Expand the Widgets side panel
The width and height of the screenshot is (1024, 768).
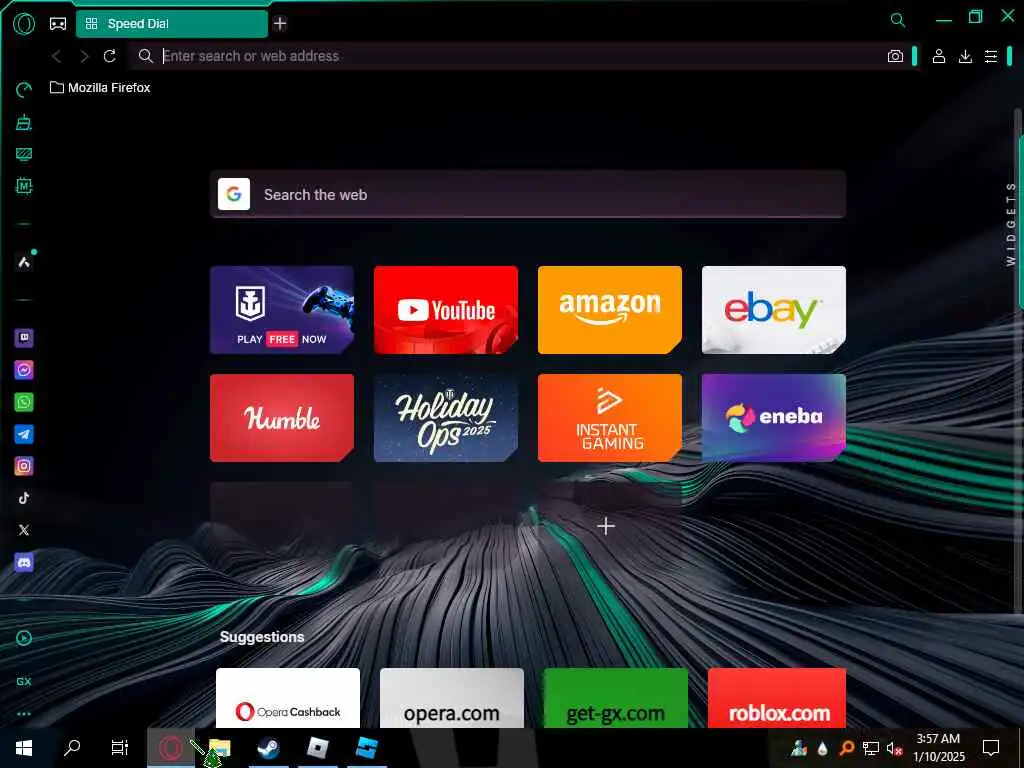point(1011,224)
